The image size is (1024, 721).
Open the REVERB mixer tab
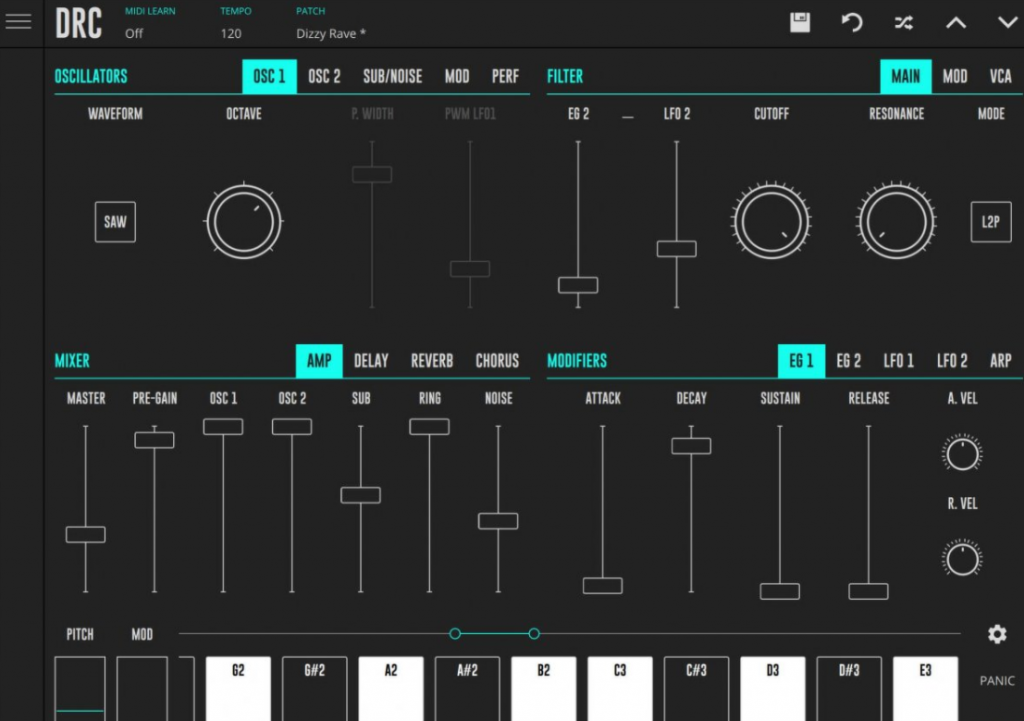432,361
